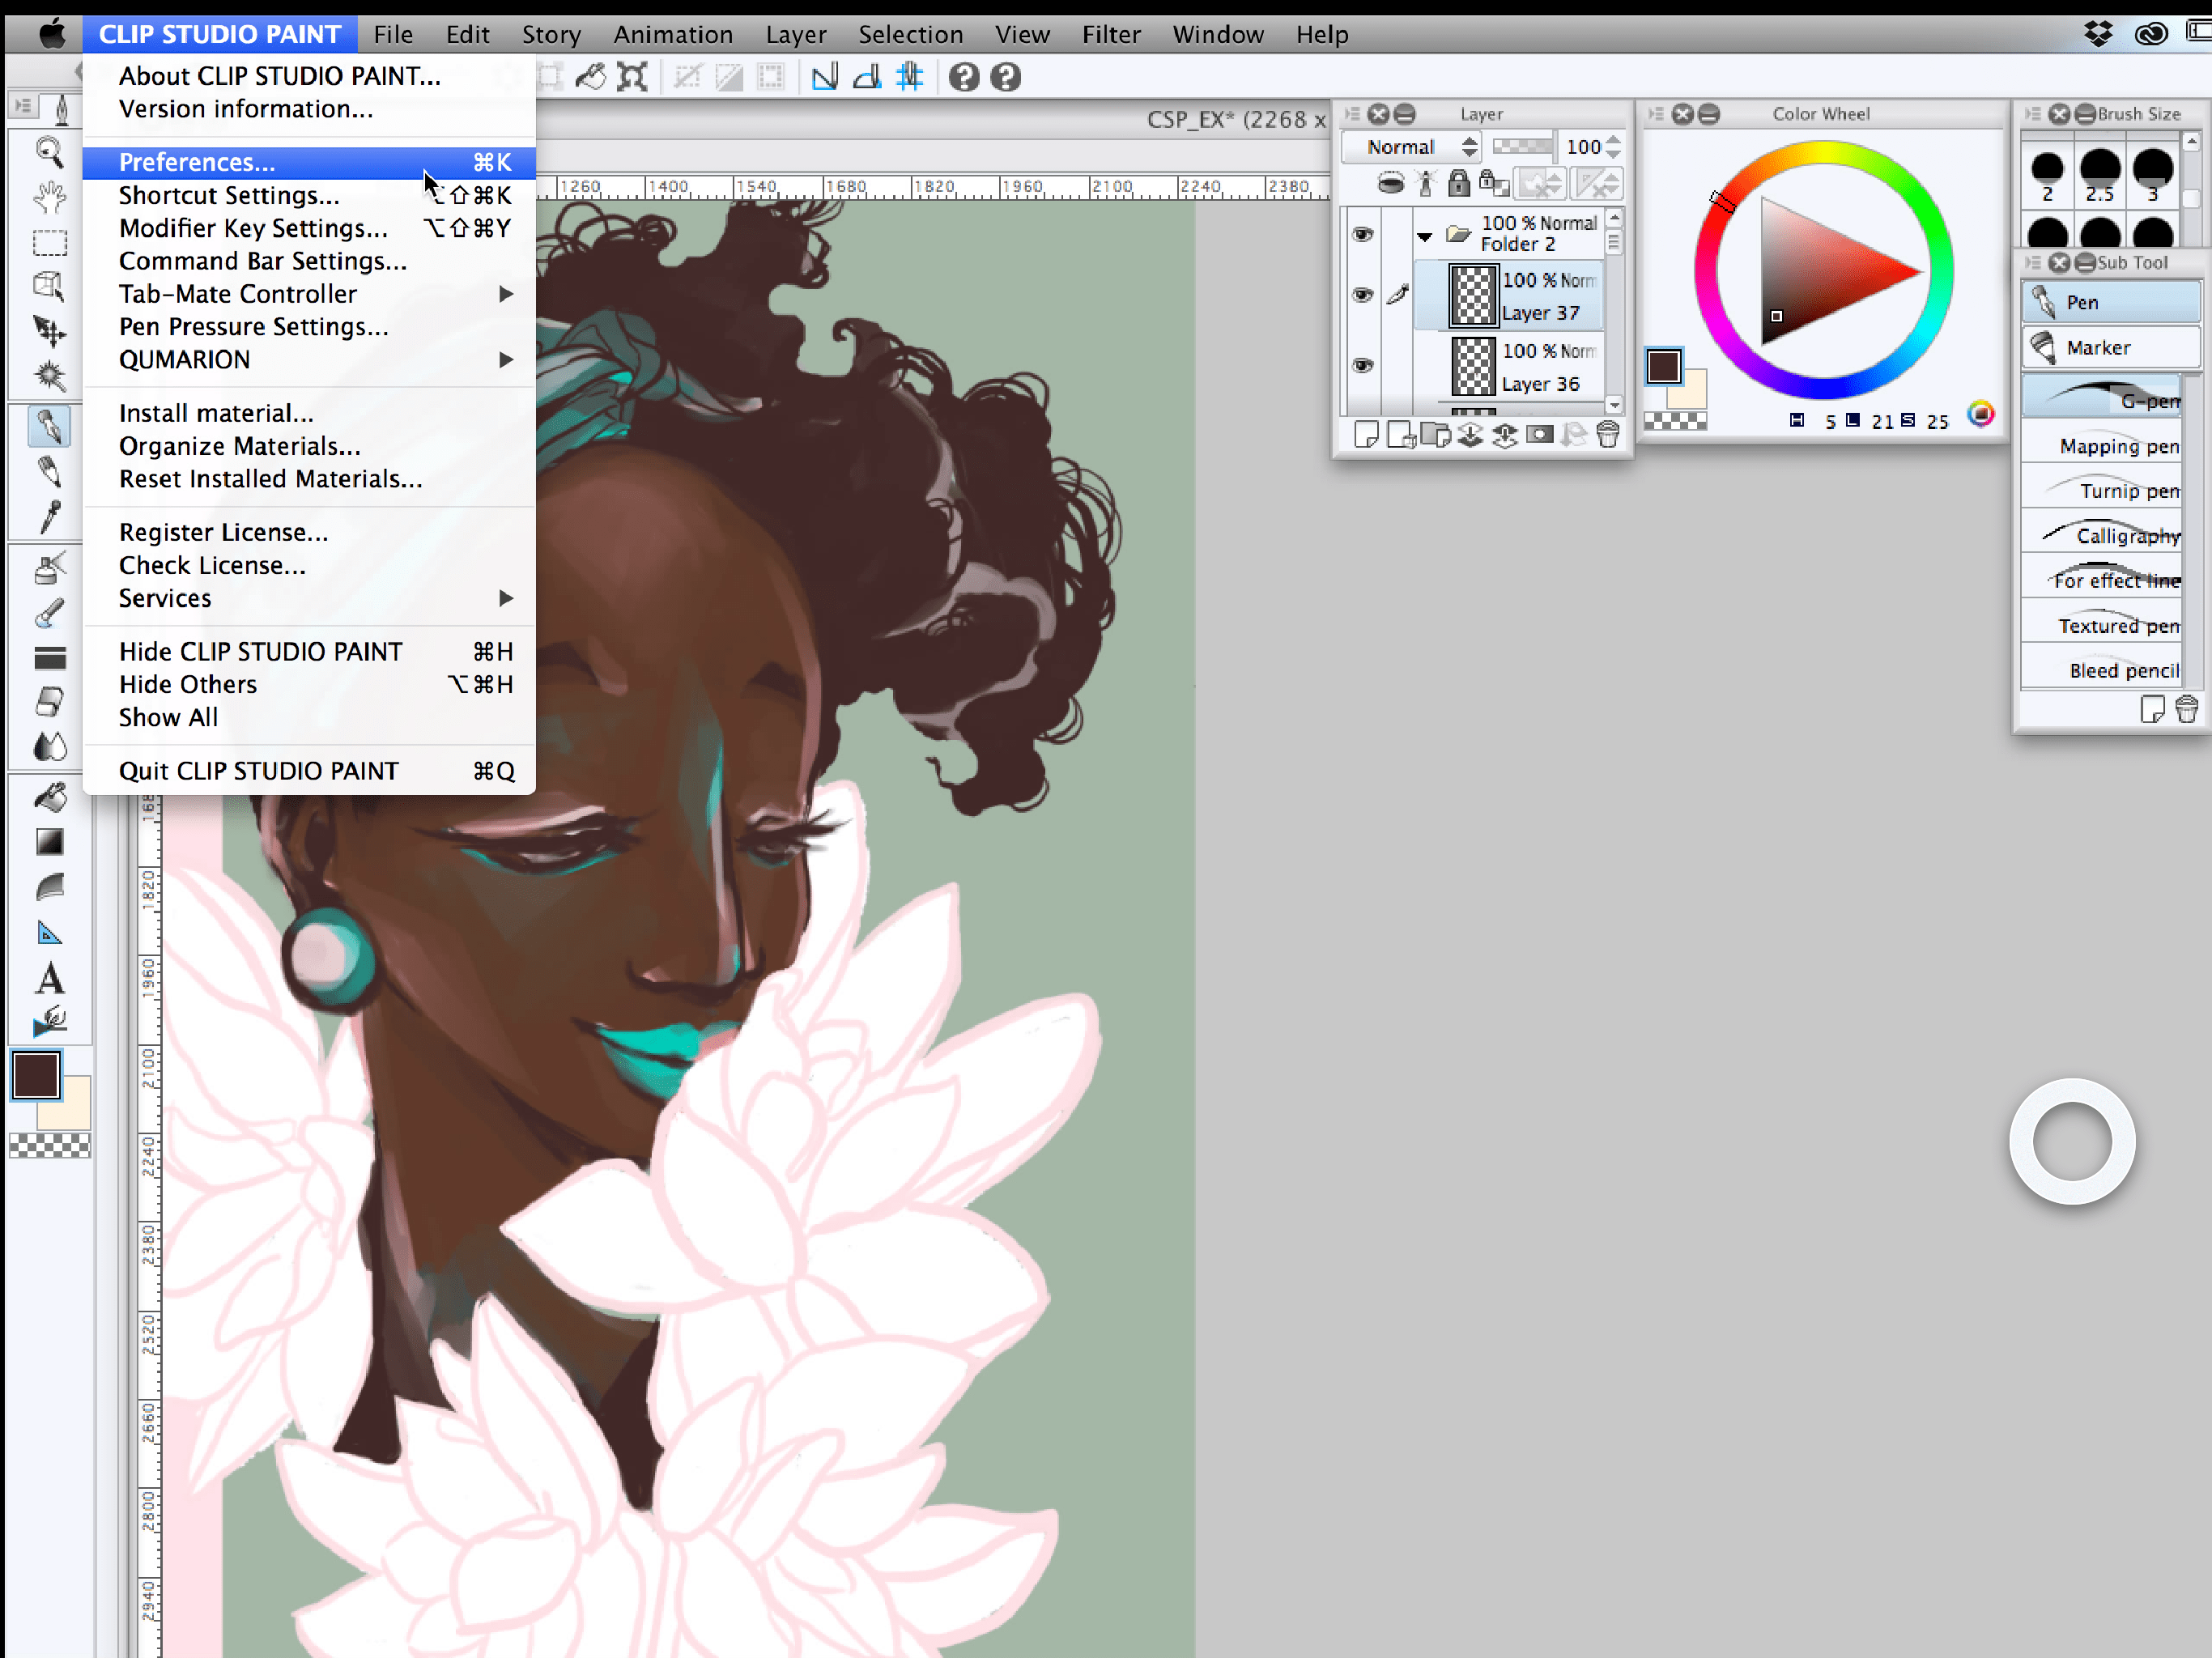2212x1658 pixels.
Task: Click the Lock Layer padlock icon
Action: click(x=1459, y=183)
